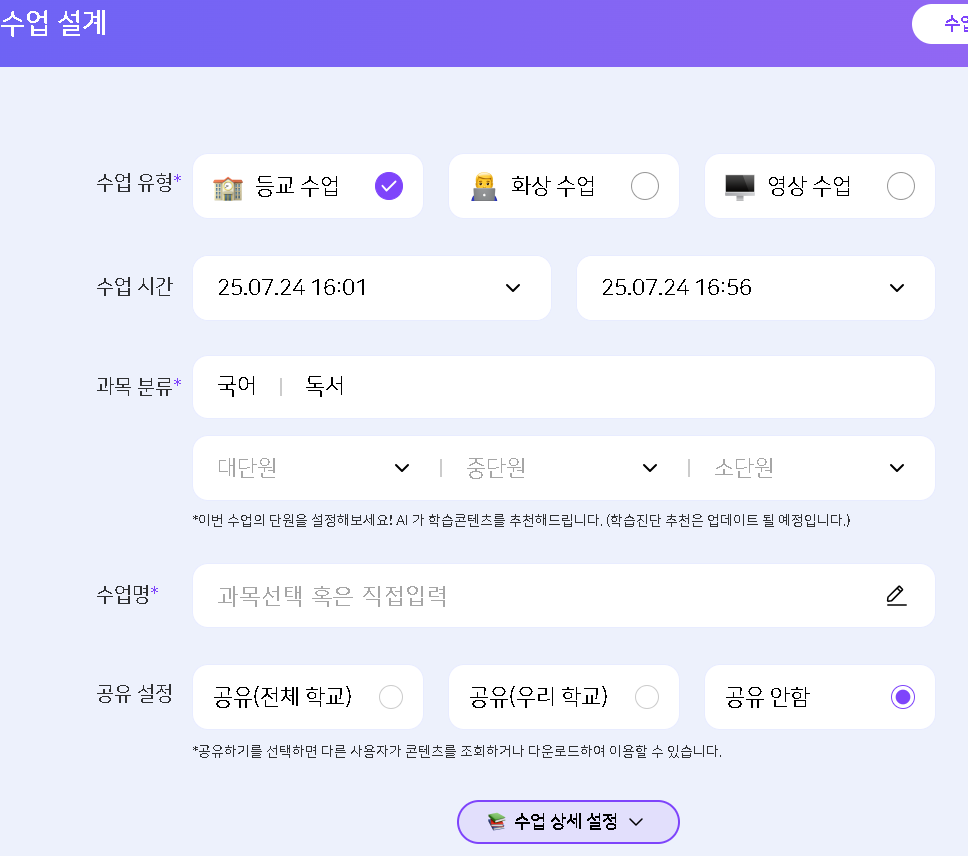Select the 화상 수업 radio button

point(645,186)
